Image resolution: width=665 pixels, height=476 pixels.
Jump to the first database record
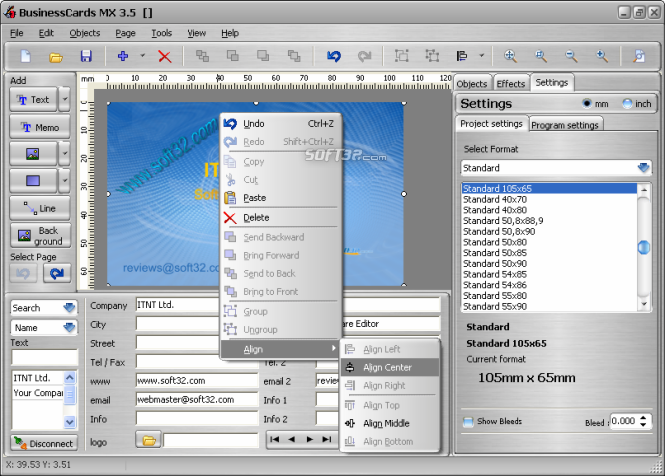point(274,440)
